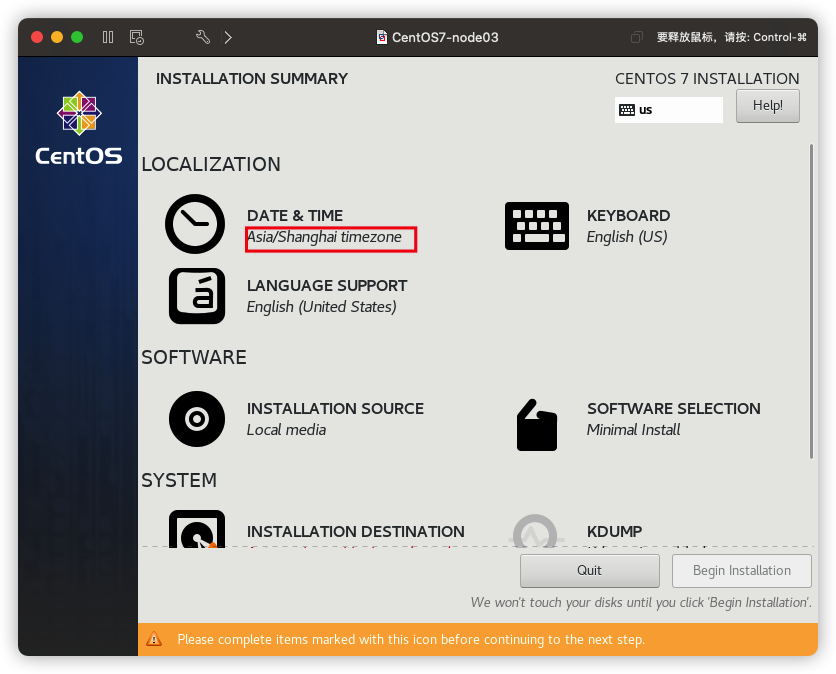Click Local media text

[x=286, y=430]
